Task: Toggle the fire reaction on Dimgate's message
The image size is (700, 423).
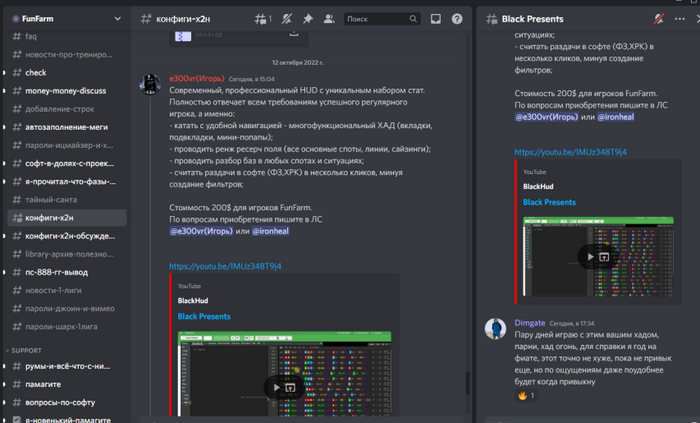Action: [526, 395]
